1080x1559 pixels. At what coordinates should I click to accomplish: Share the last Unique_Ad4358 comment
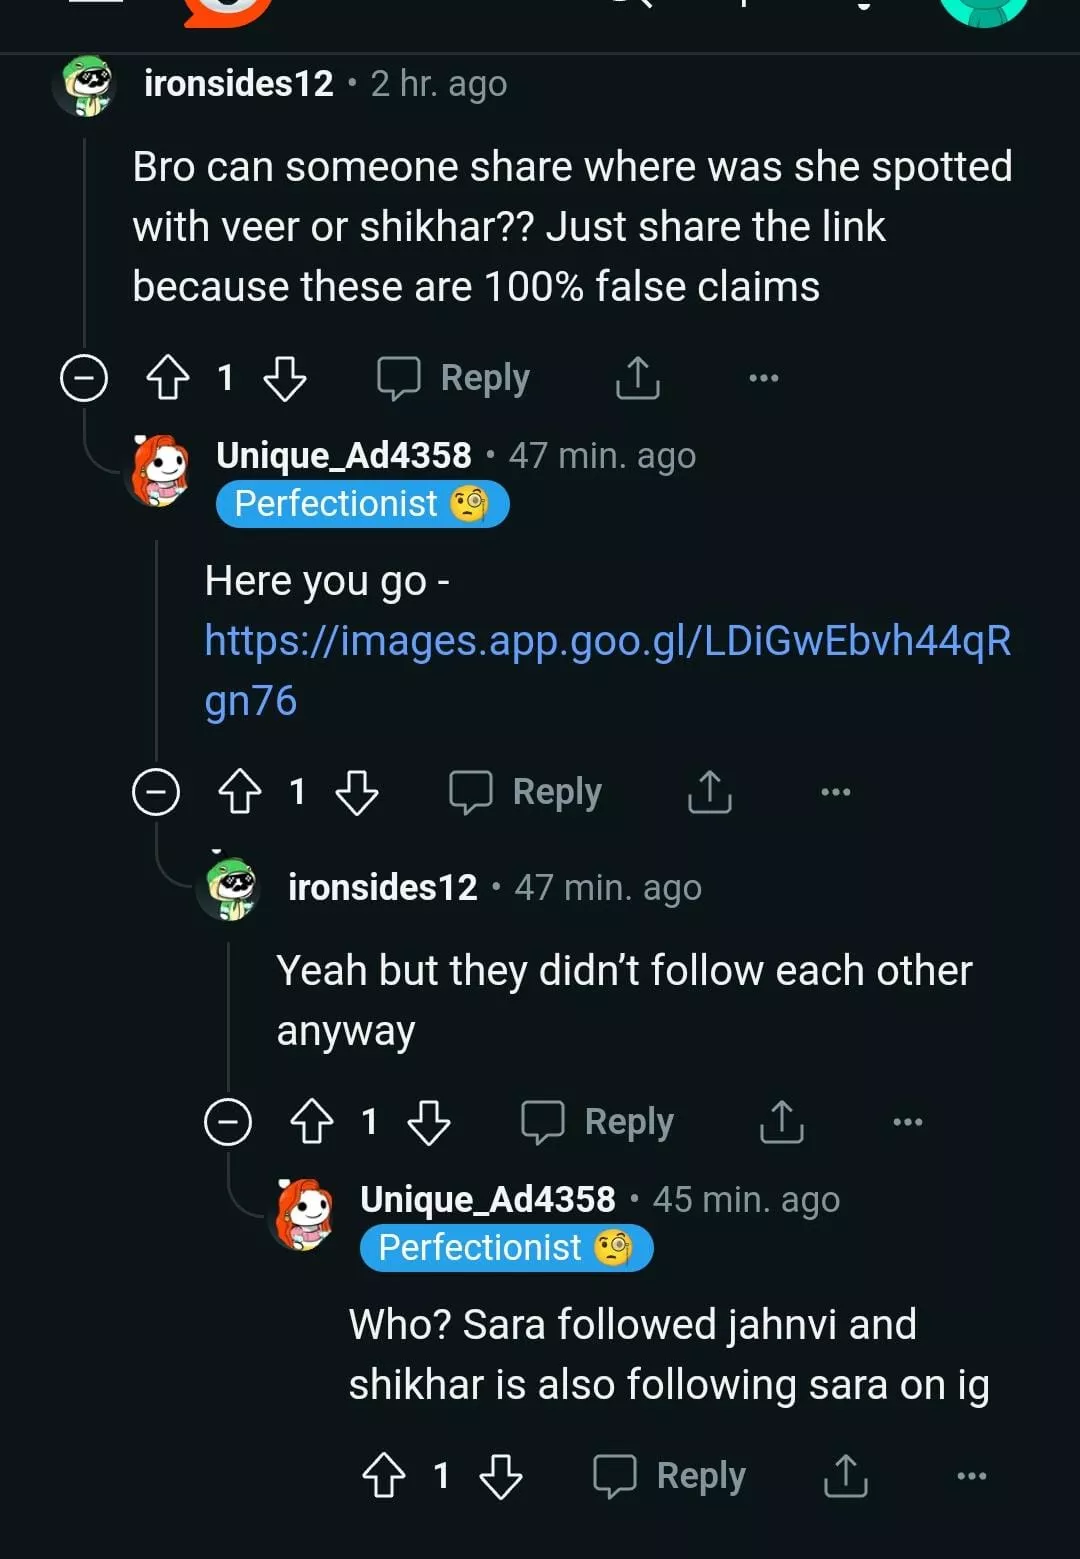pos(845,1475)
